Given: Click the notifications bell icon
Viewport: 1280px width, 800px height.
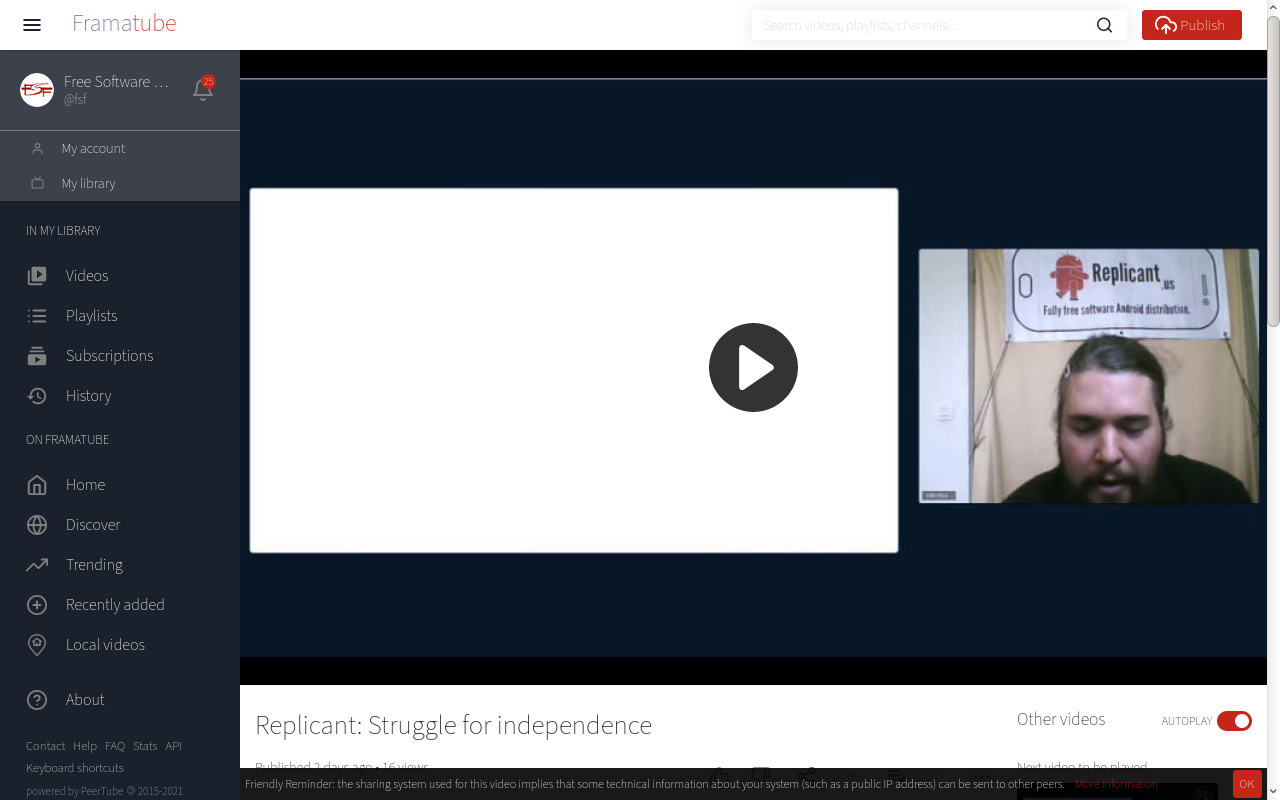Looking at the screenshot, I should click(x=203, y=90).
